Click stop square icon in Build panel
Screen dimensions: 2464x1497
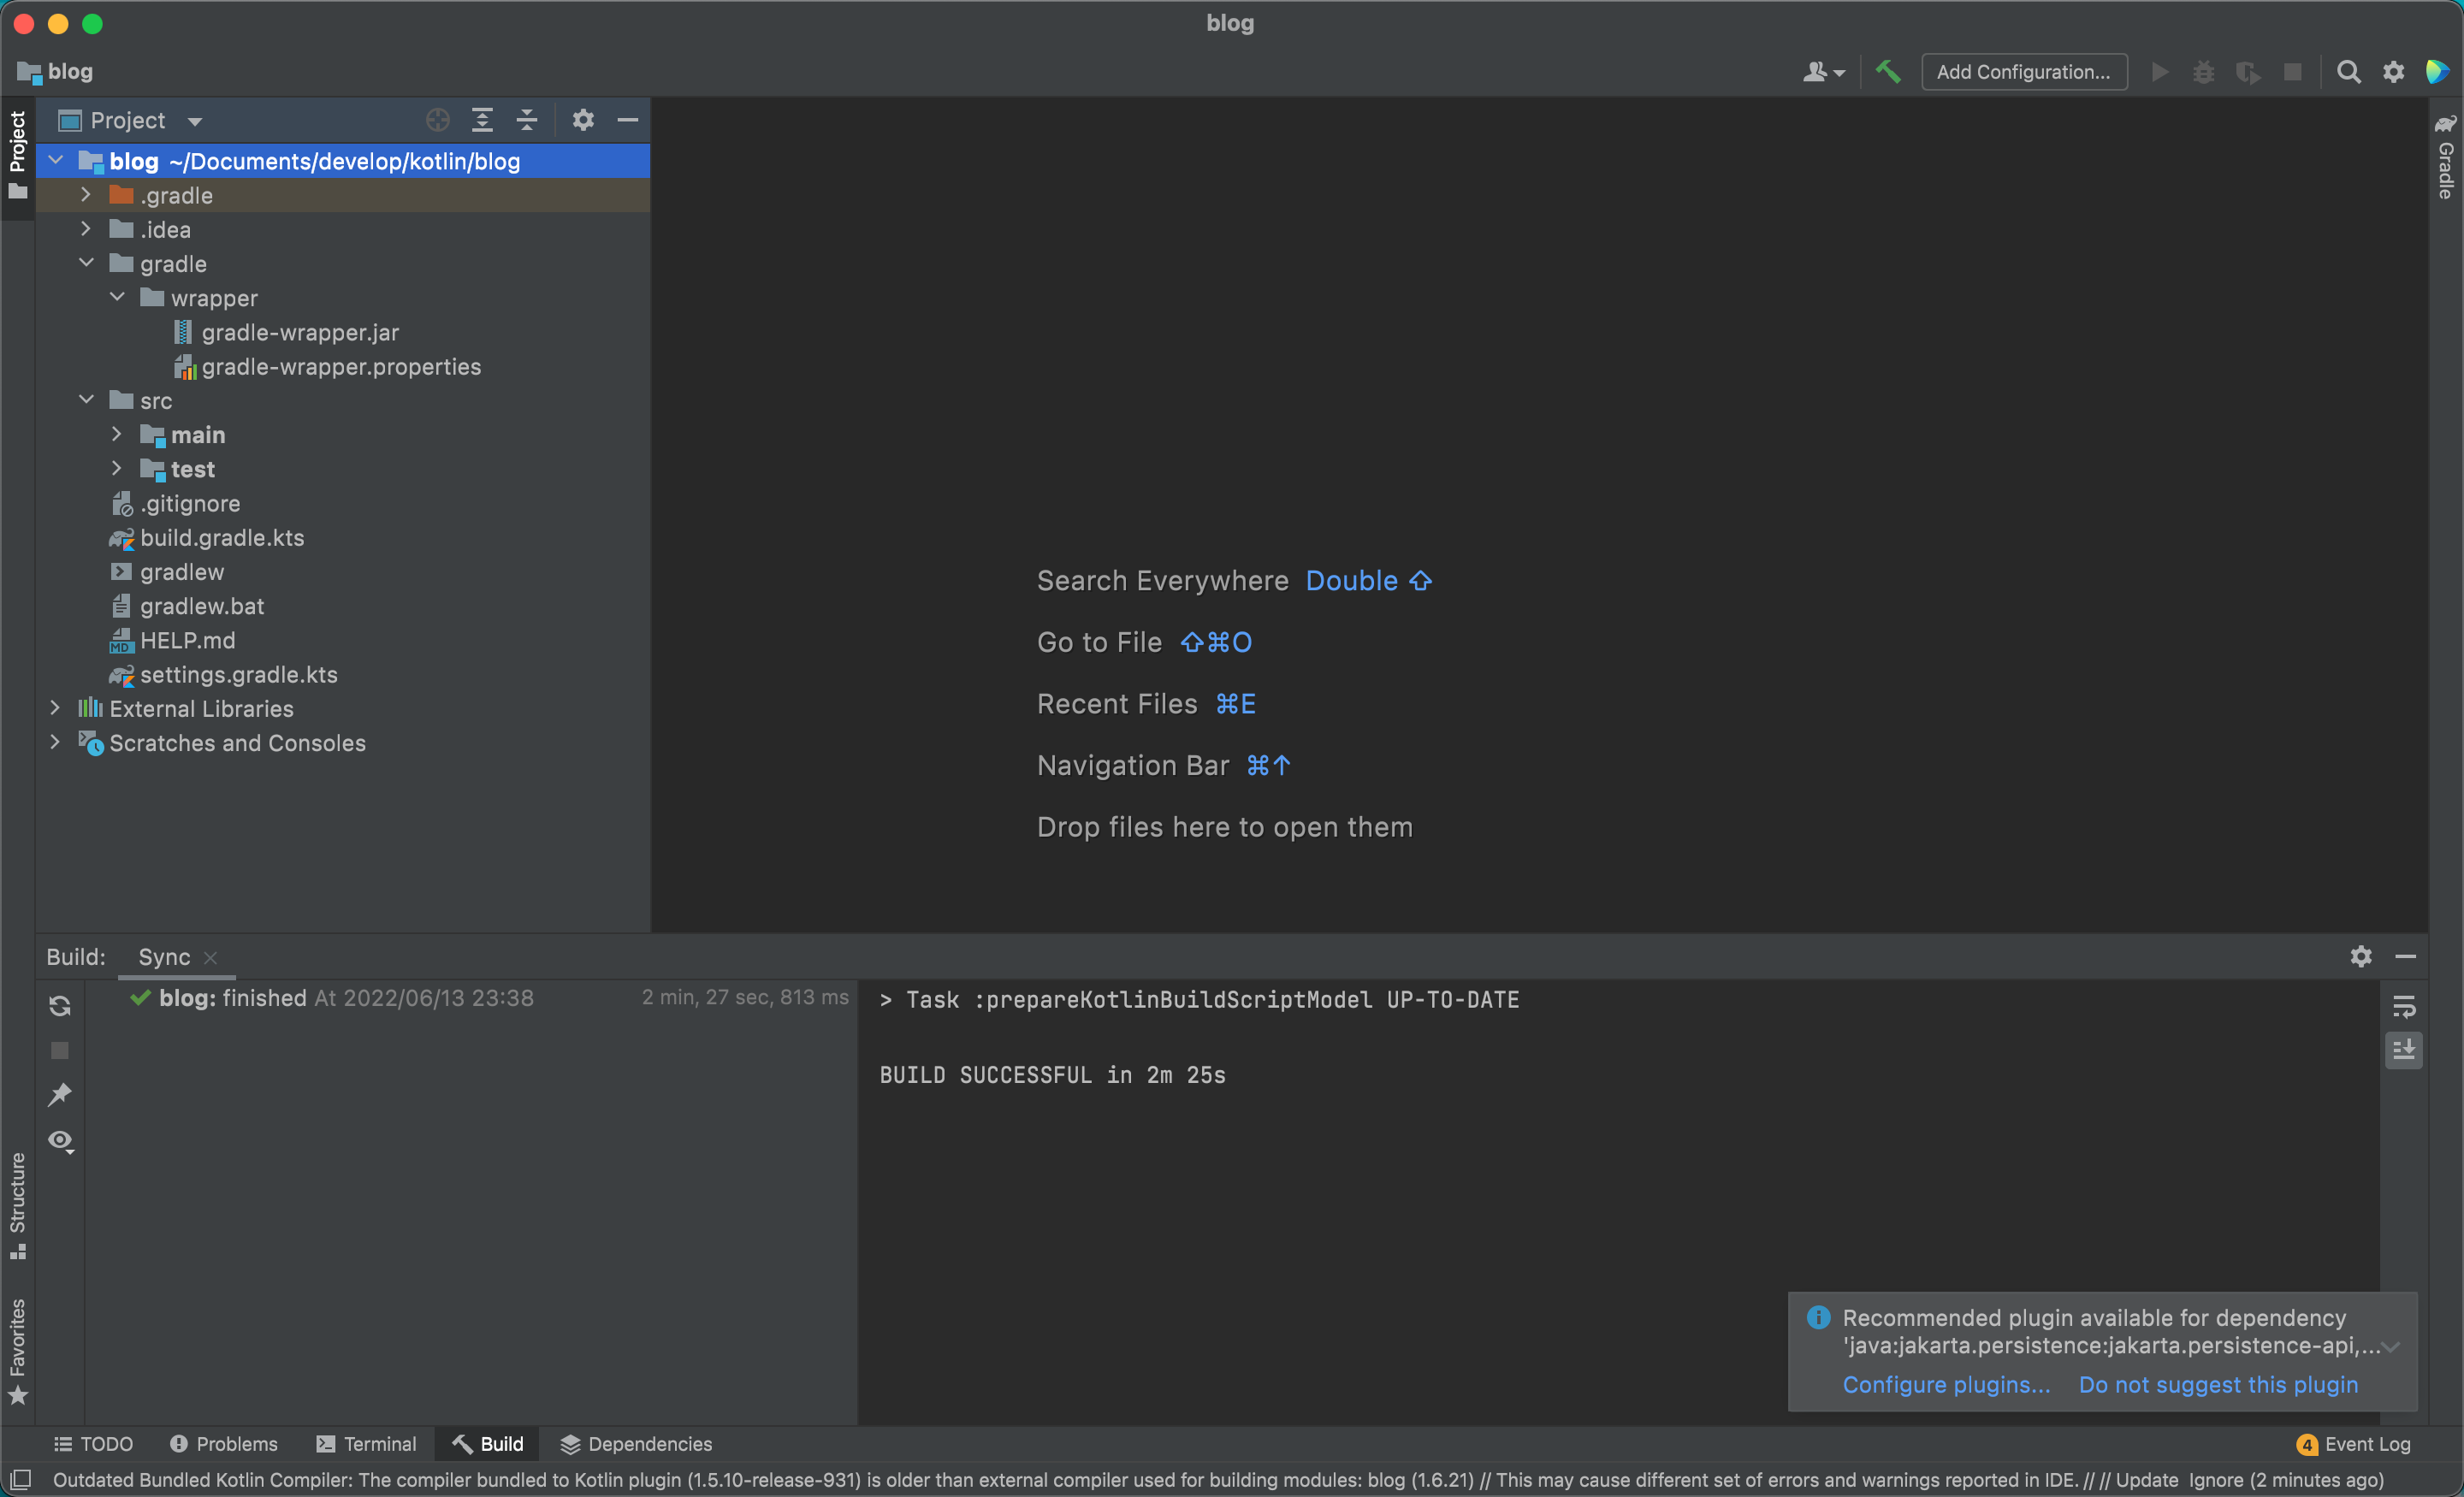tap(60, 1050)
